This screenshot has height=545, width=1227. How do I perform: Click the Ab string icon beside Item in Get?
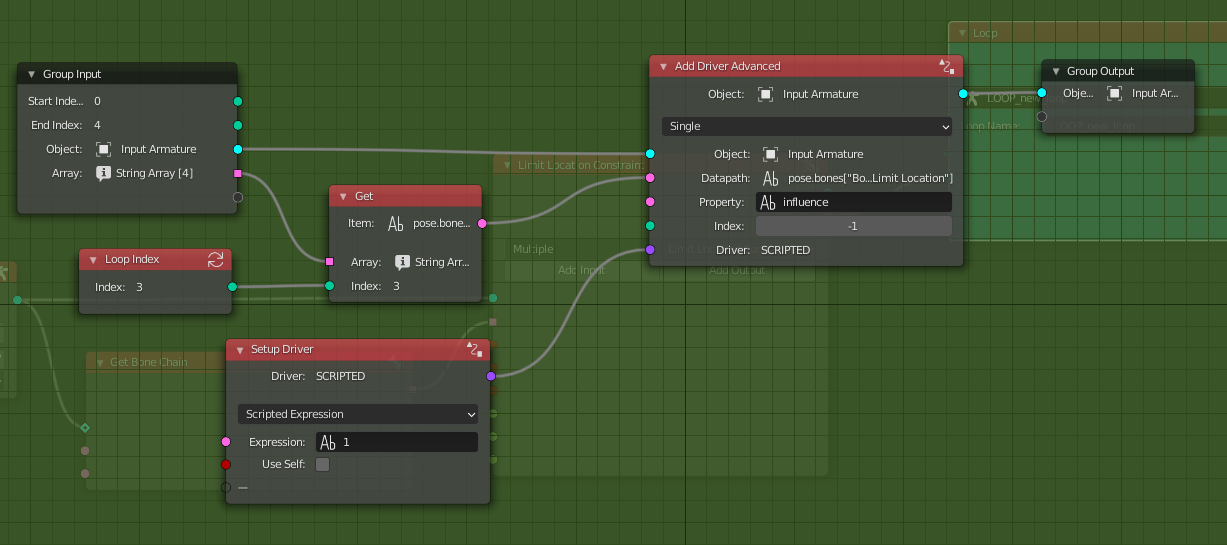(x=396, y=224)
